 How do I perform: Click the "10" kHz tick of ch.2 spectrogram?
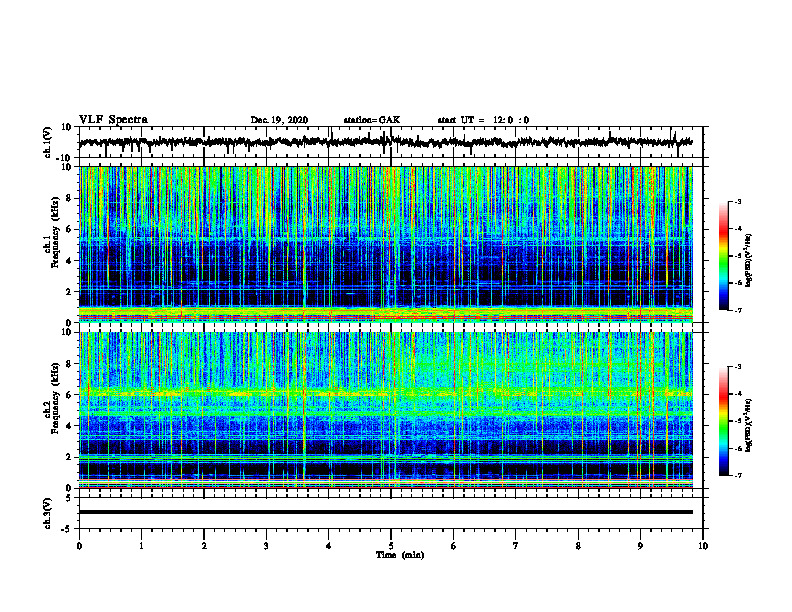tap(67, 332)
